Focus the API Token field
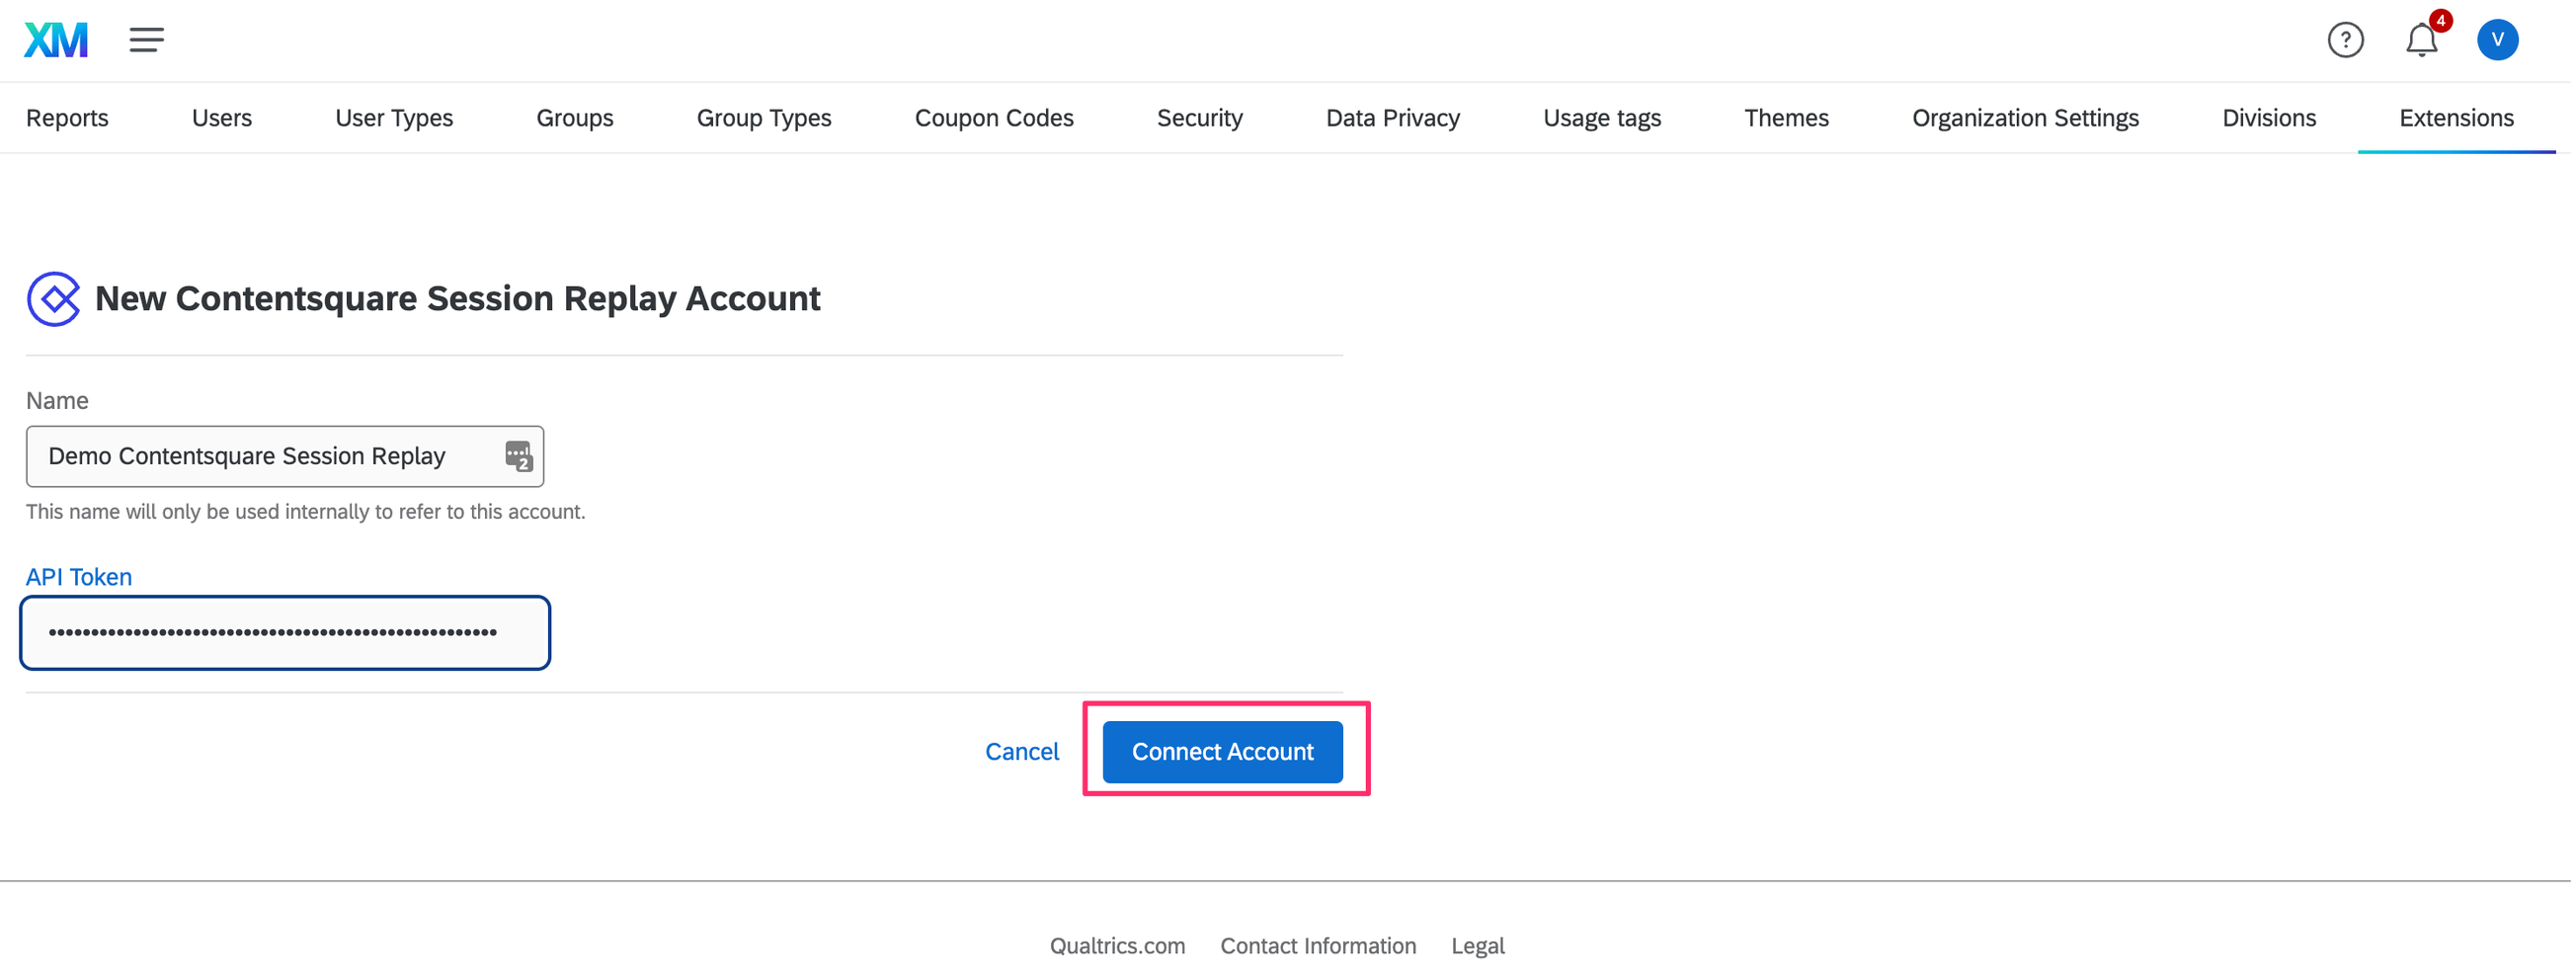 click(285, 633)
